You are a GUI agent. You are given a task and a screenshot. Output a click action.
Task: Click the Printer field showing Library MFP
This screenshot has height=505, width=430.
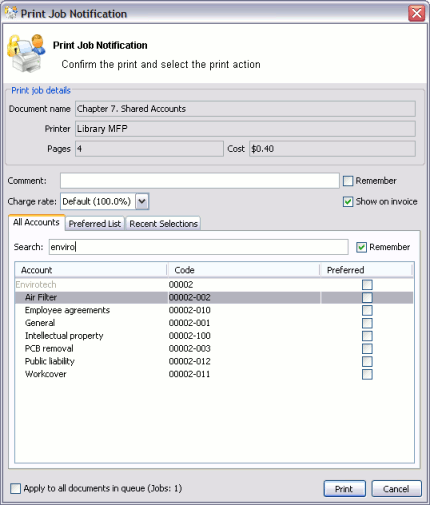pos(245,129)
